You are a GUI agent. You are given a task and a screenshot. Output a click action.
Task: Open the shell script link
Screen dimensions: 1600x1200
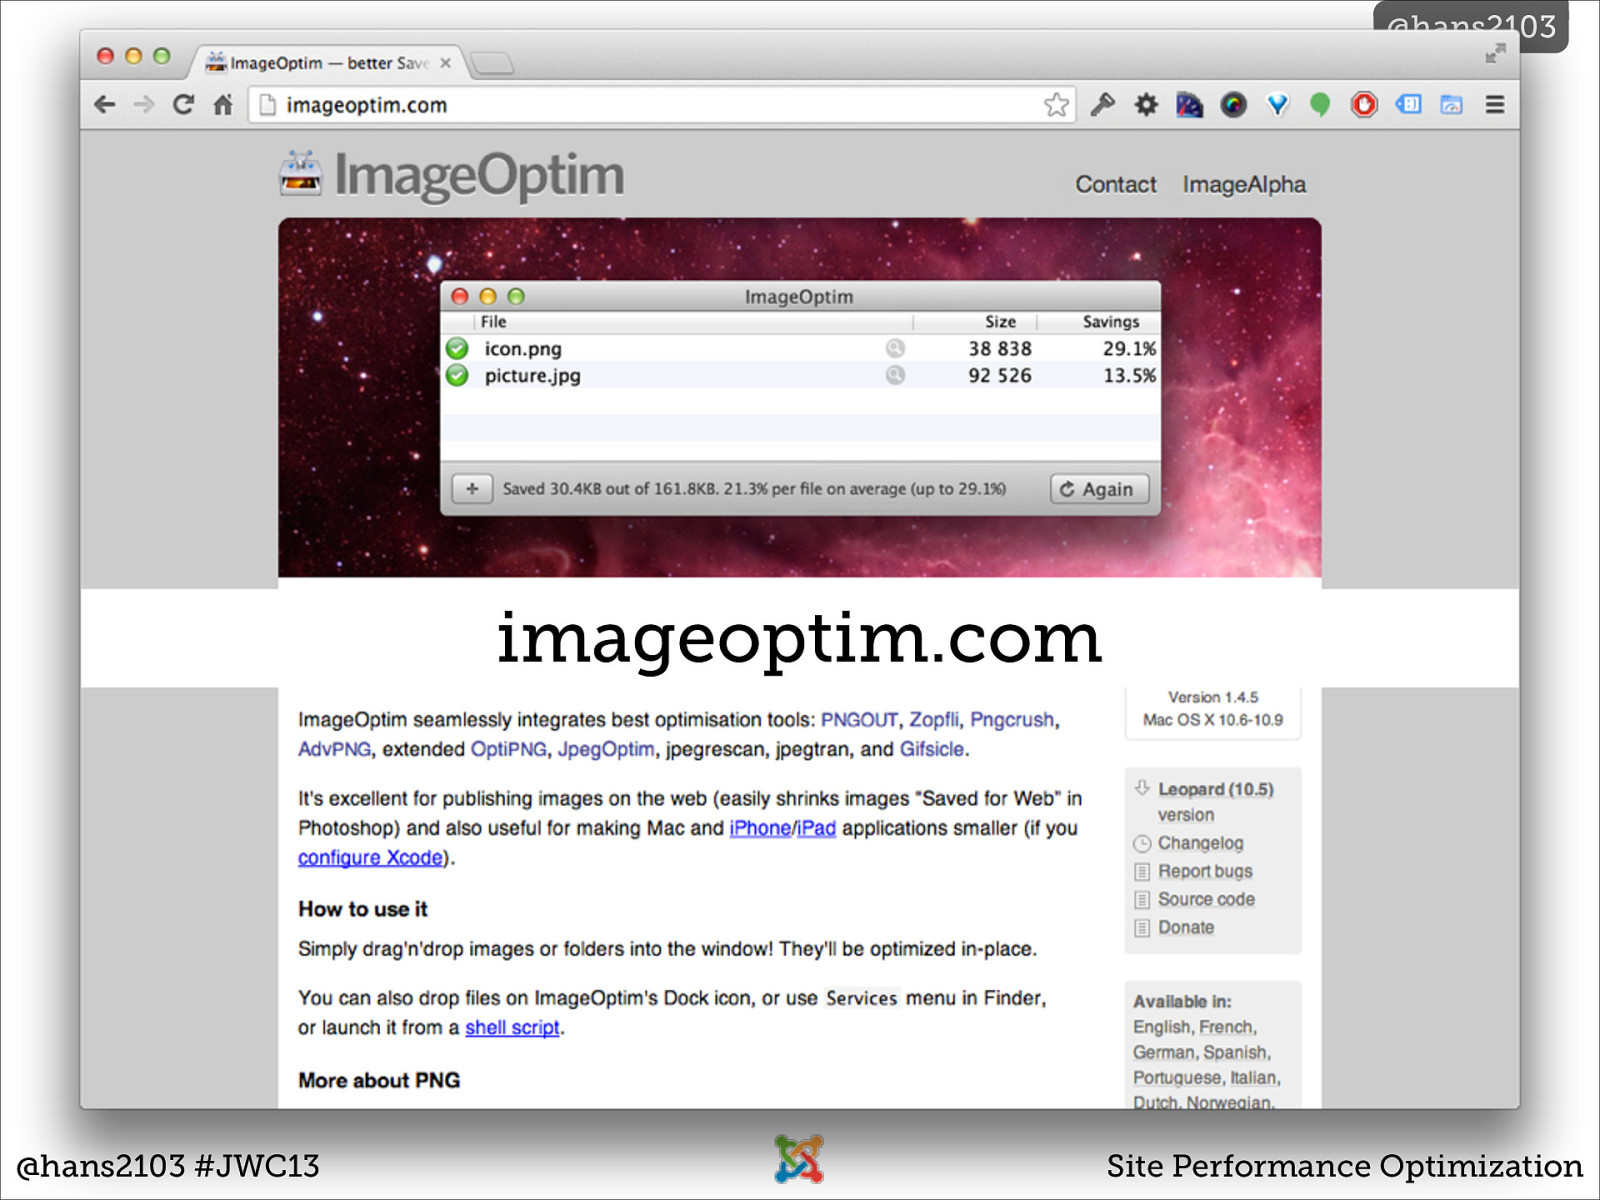pos(512,1028)
